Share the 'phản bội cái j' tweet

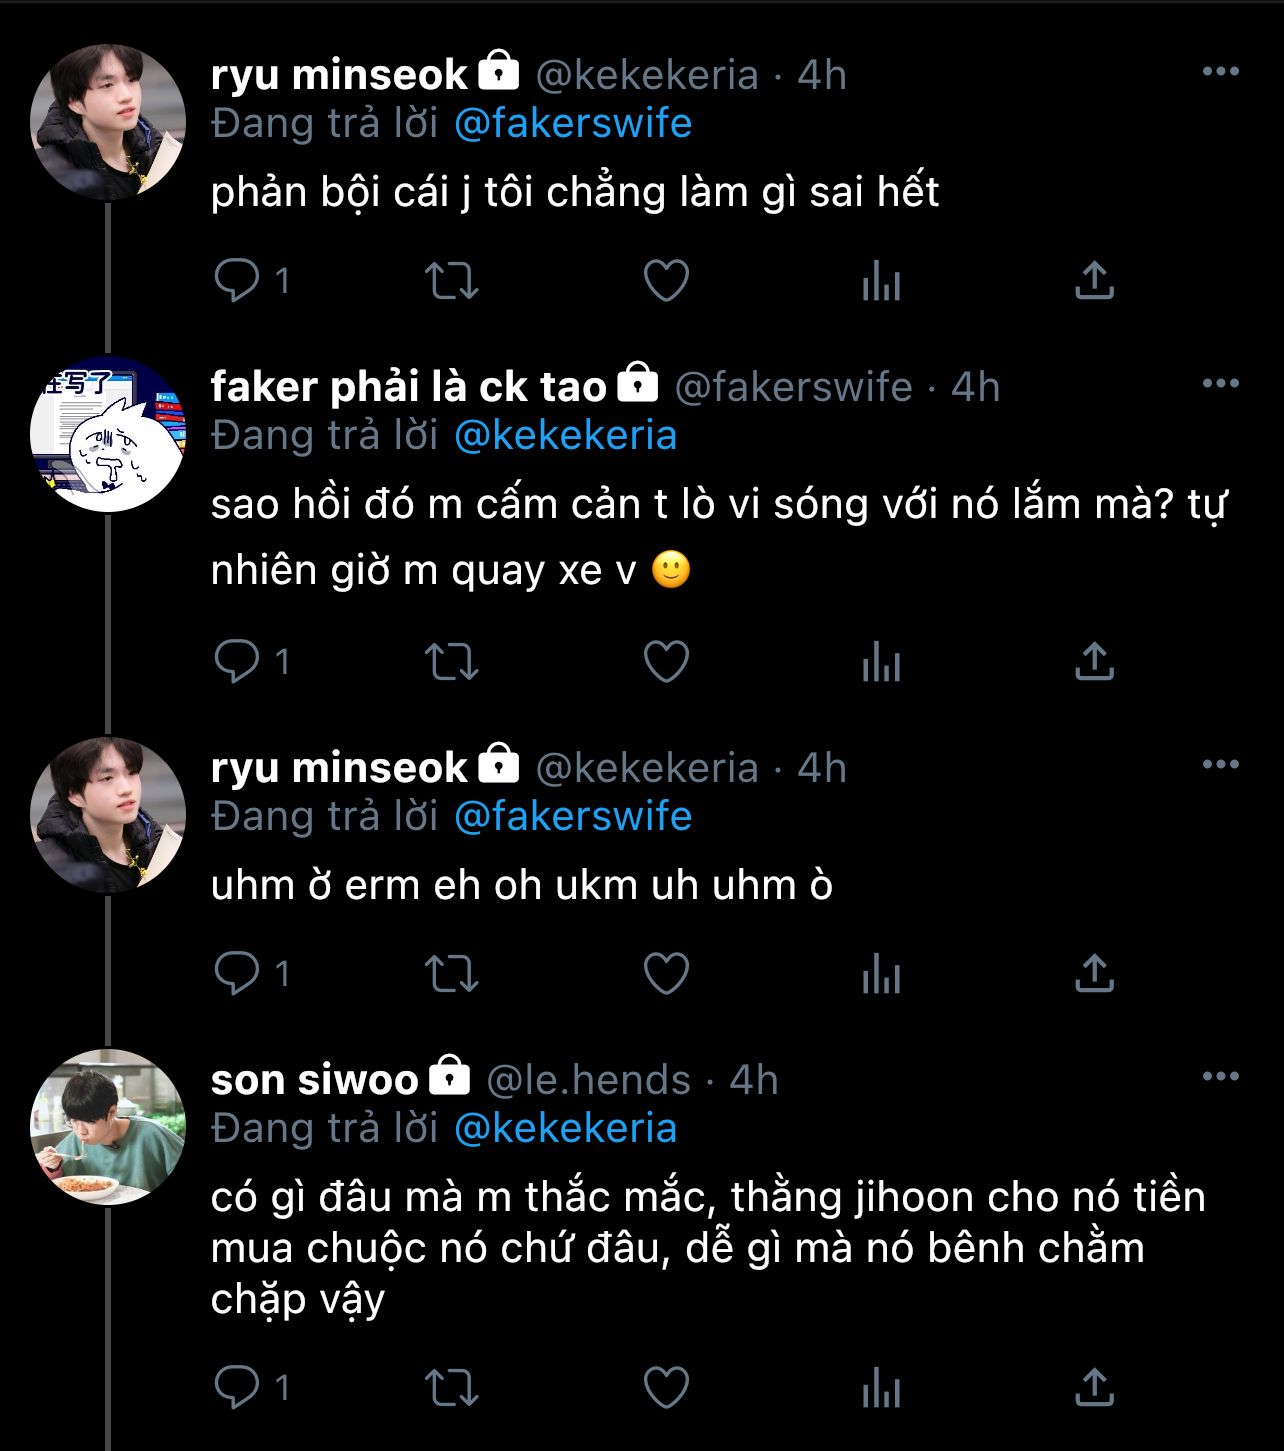tap(1094, 280)
